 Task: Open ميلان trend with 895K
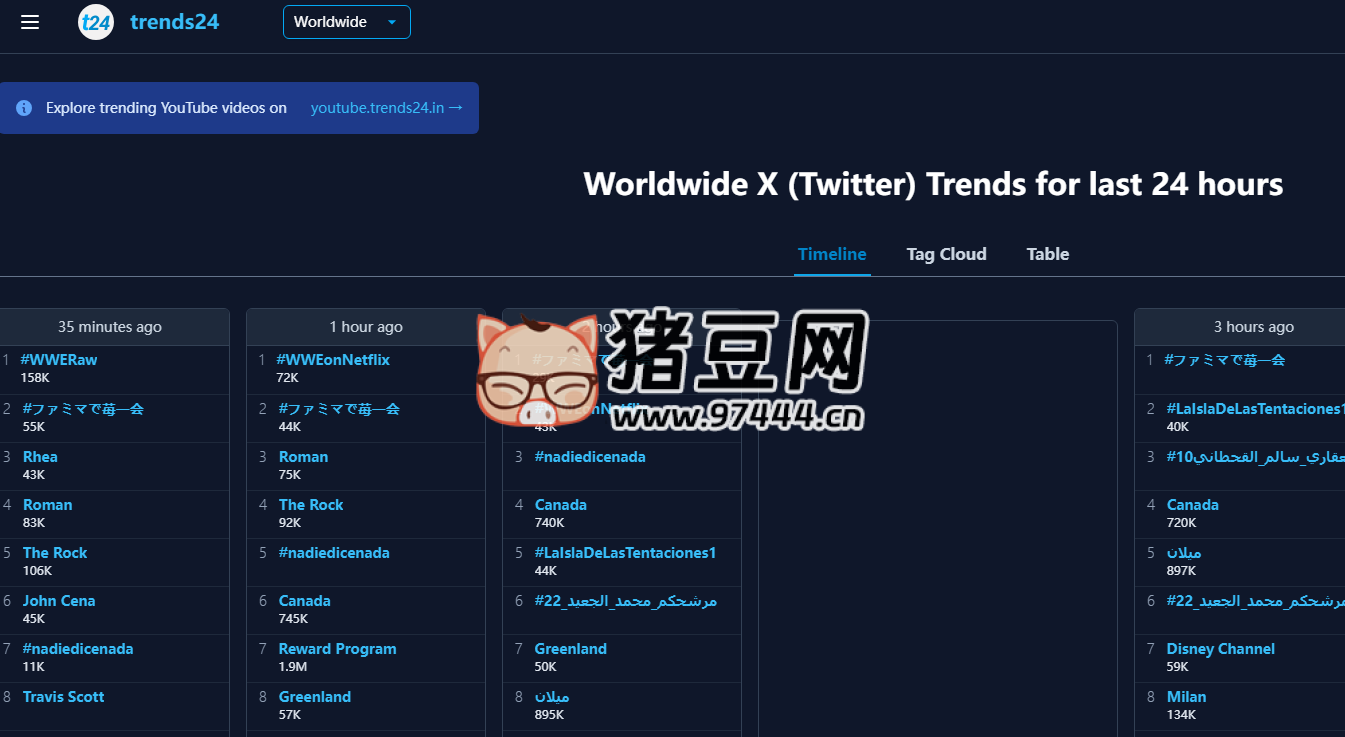(x=552, y=697)
